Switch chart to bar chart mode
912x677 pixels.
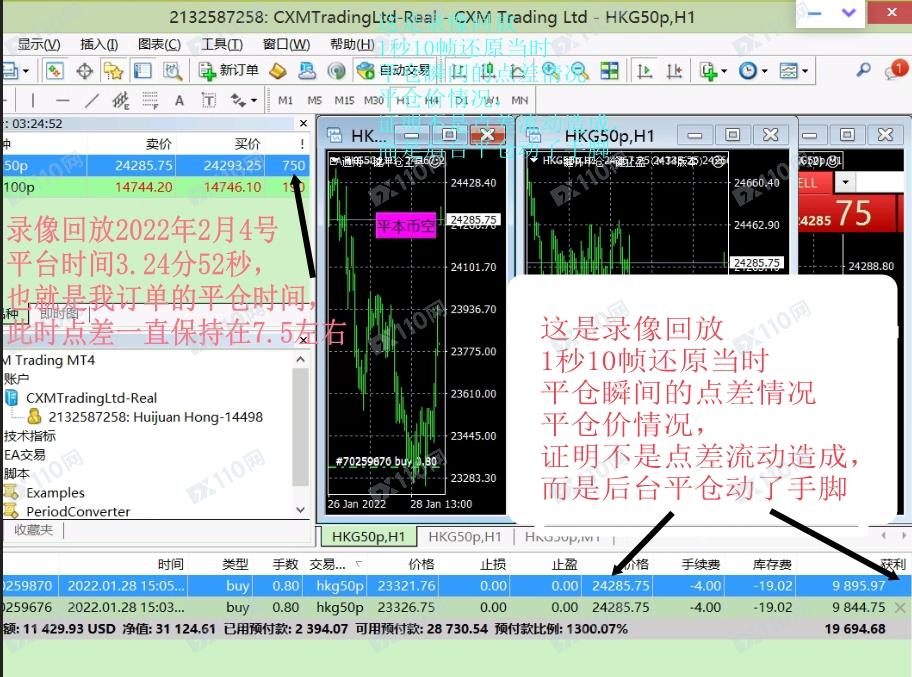click(x=459, y=71)
